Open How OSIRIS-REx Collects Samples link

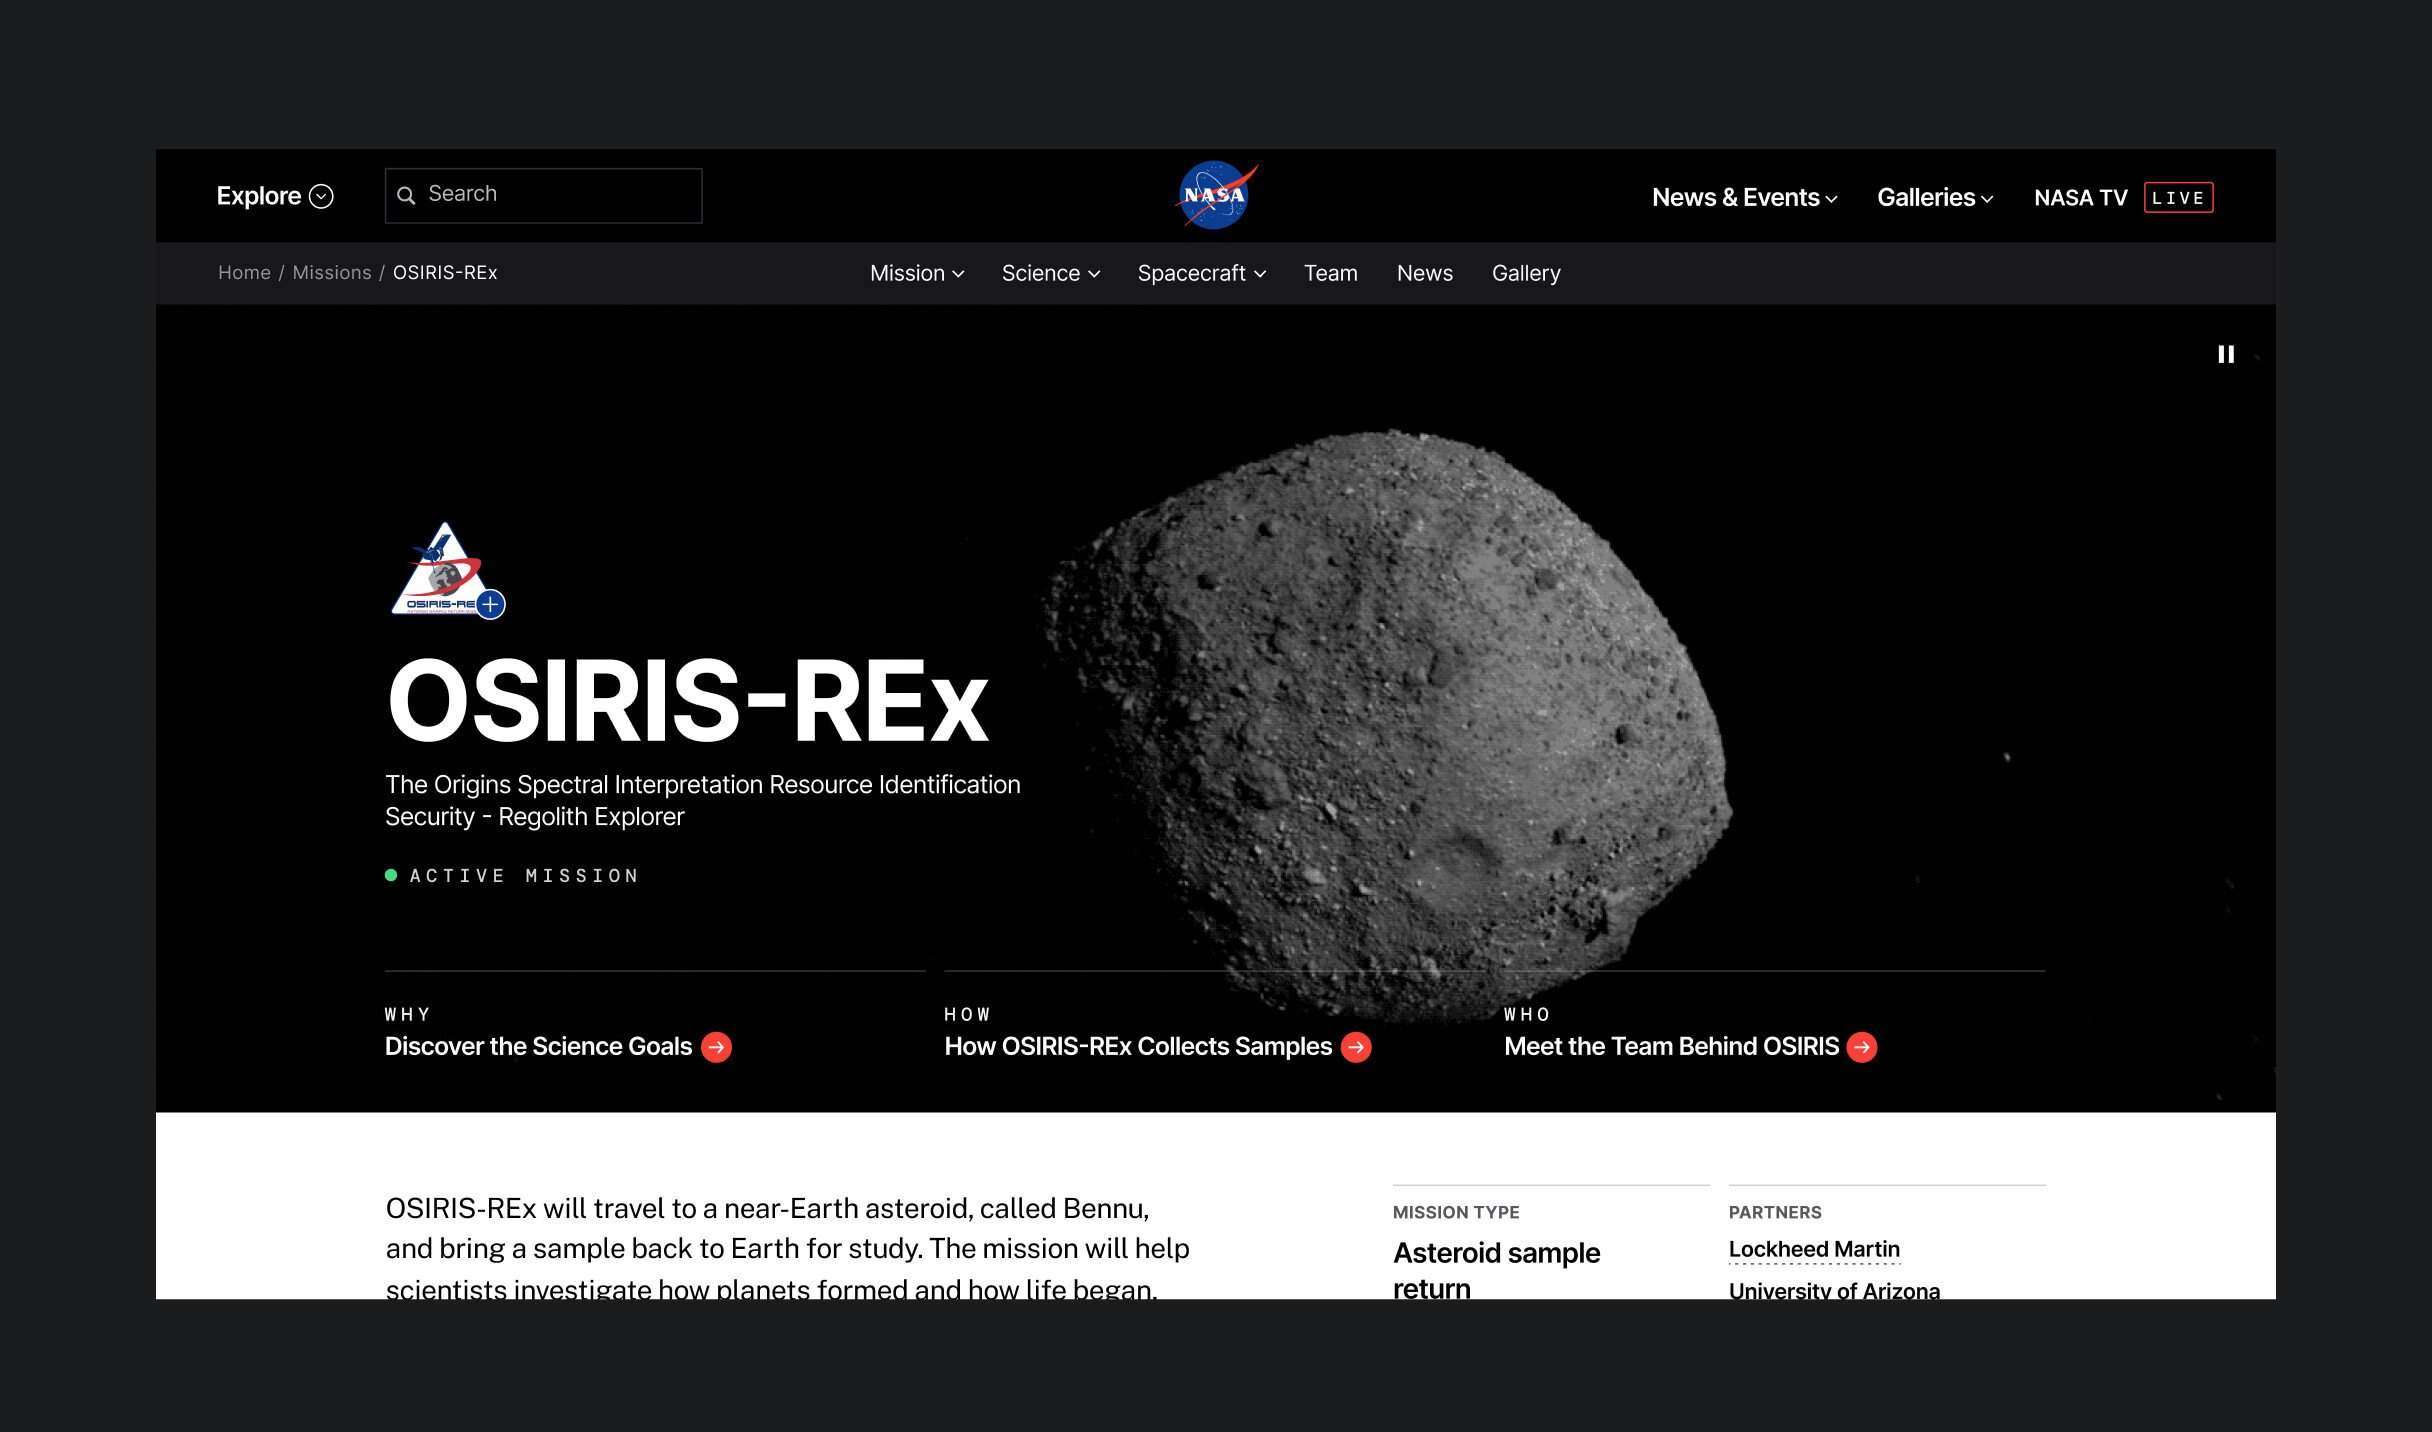(x=1138, y=1047)
